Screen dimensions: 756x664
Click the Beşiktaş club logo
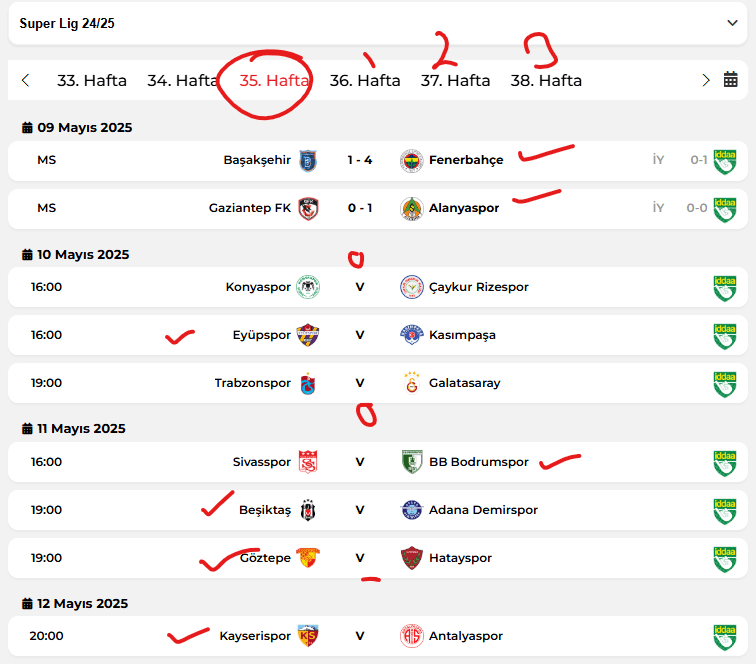pyautogui.click(x=308, y=510)
